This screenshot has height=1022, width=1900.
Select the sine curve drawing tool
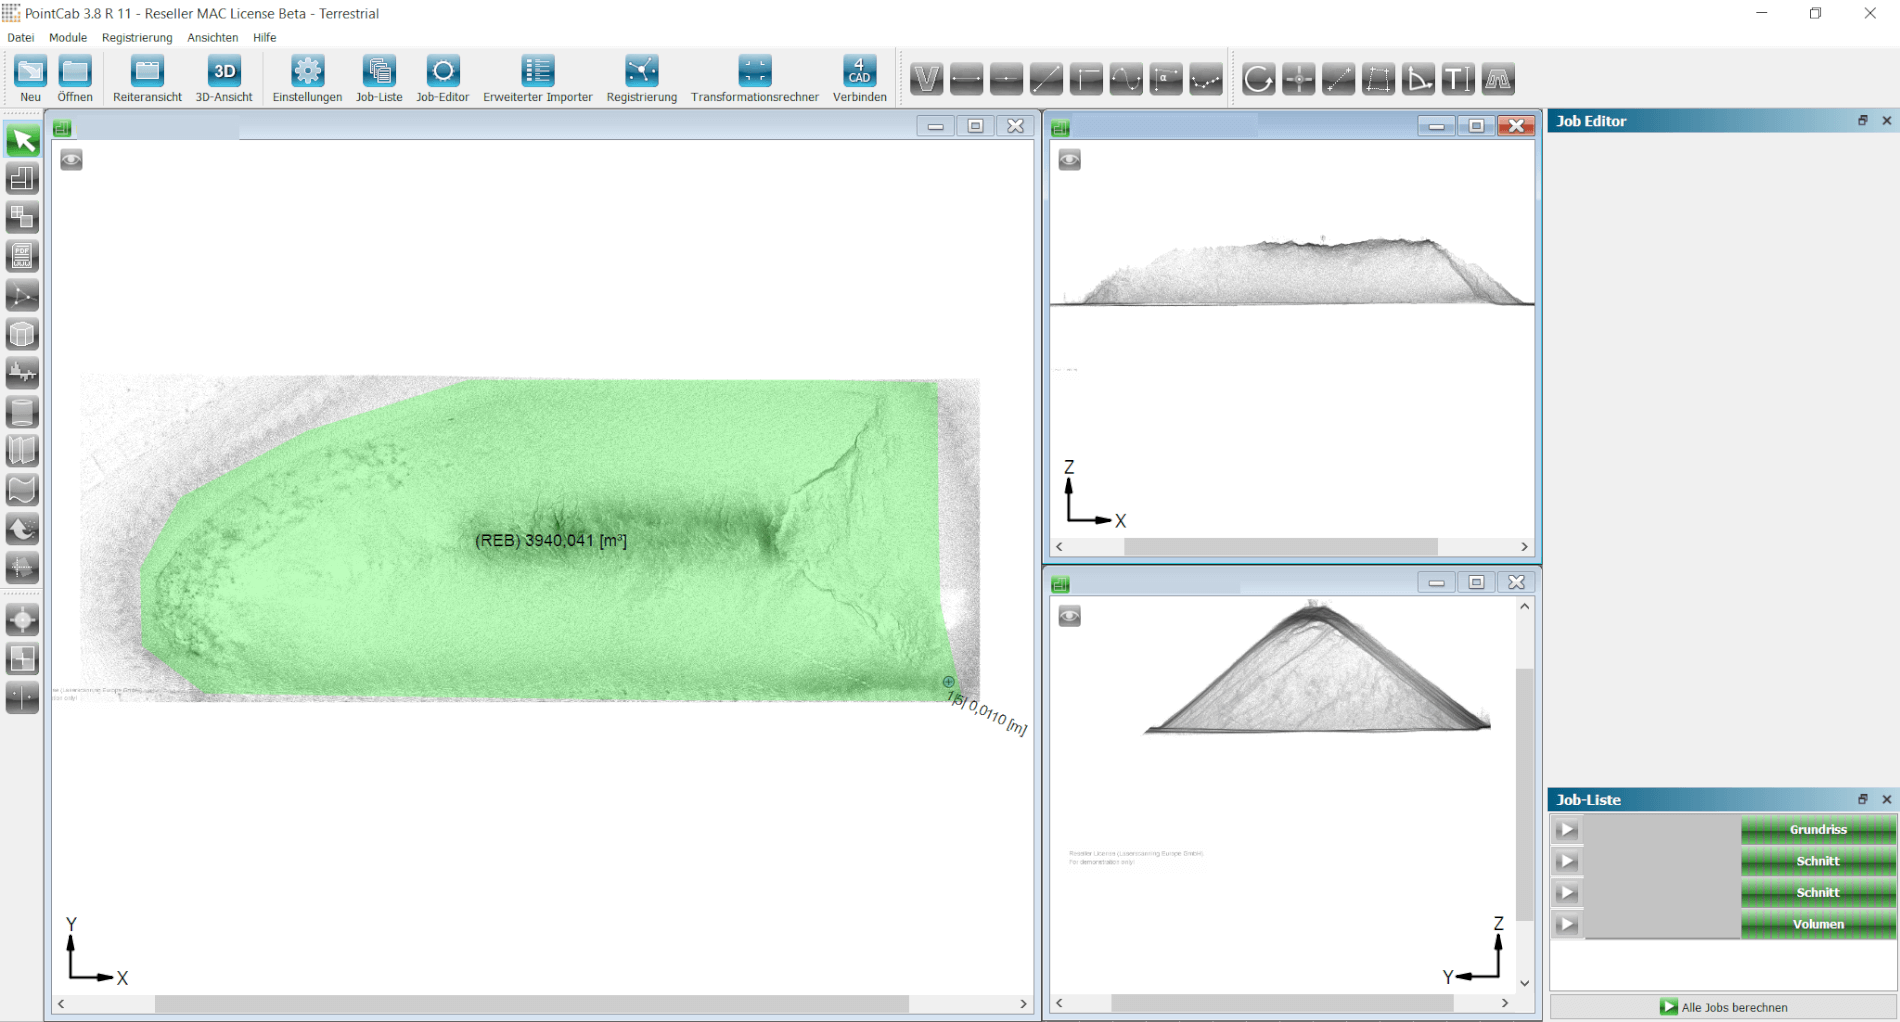coord(1126,79)
